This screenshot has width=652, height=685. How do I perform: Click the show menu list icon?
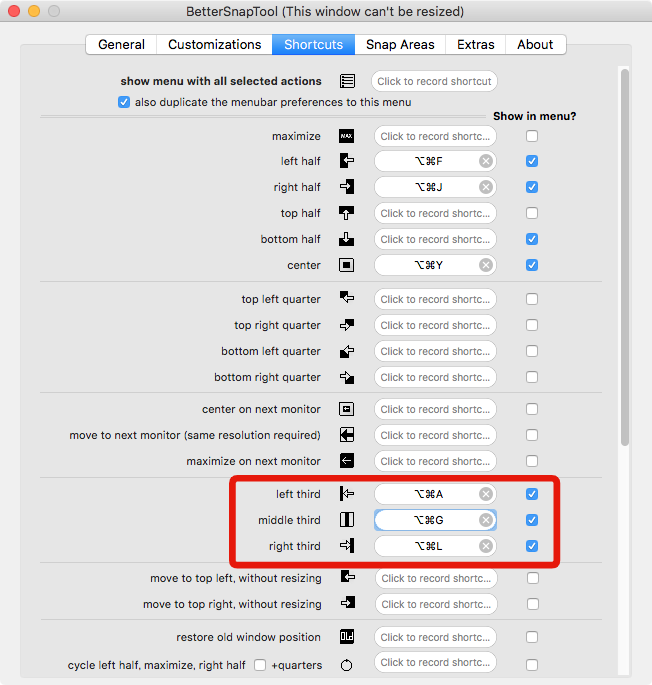(x=347, y=81)
